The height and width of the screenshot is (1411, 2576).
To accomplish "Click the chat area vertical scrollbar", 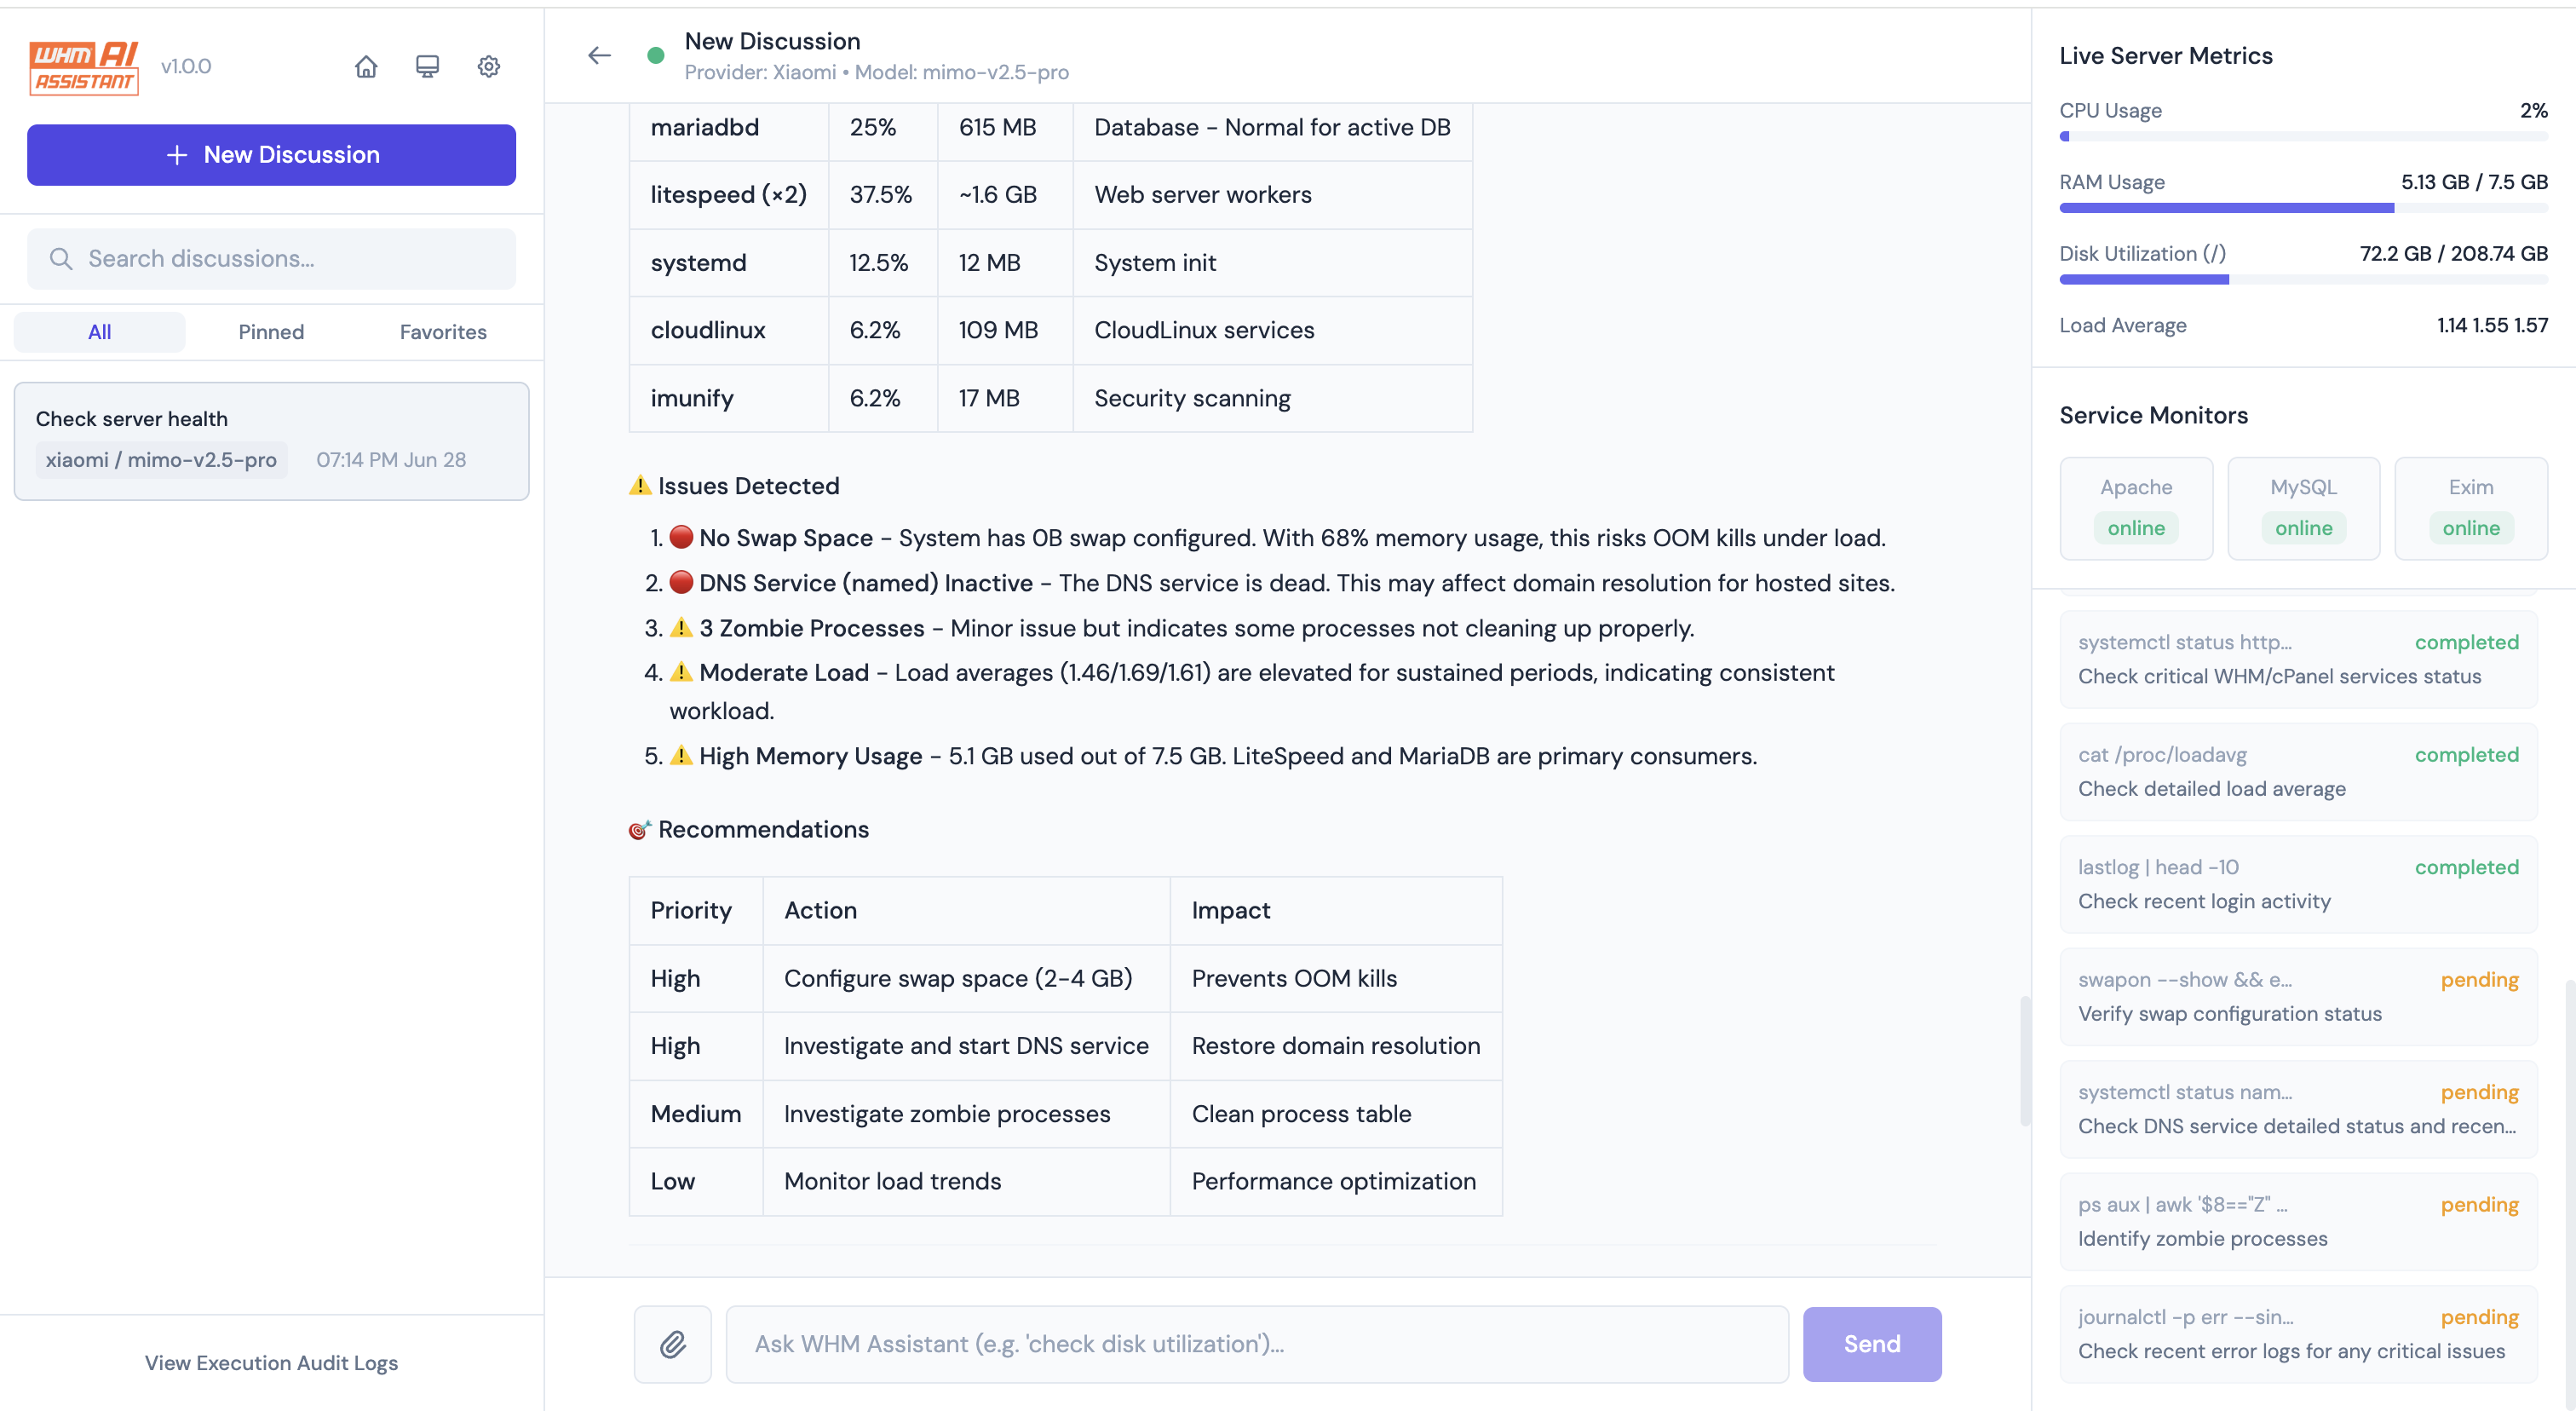I will [2024, 1060].
